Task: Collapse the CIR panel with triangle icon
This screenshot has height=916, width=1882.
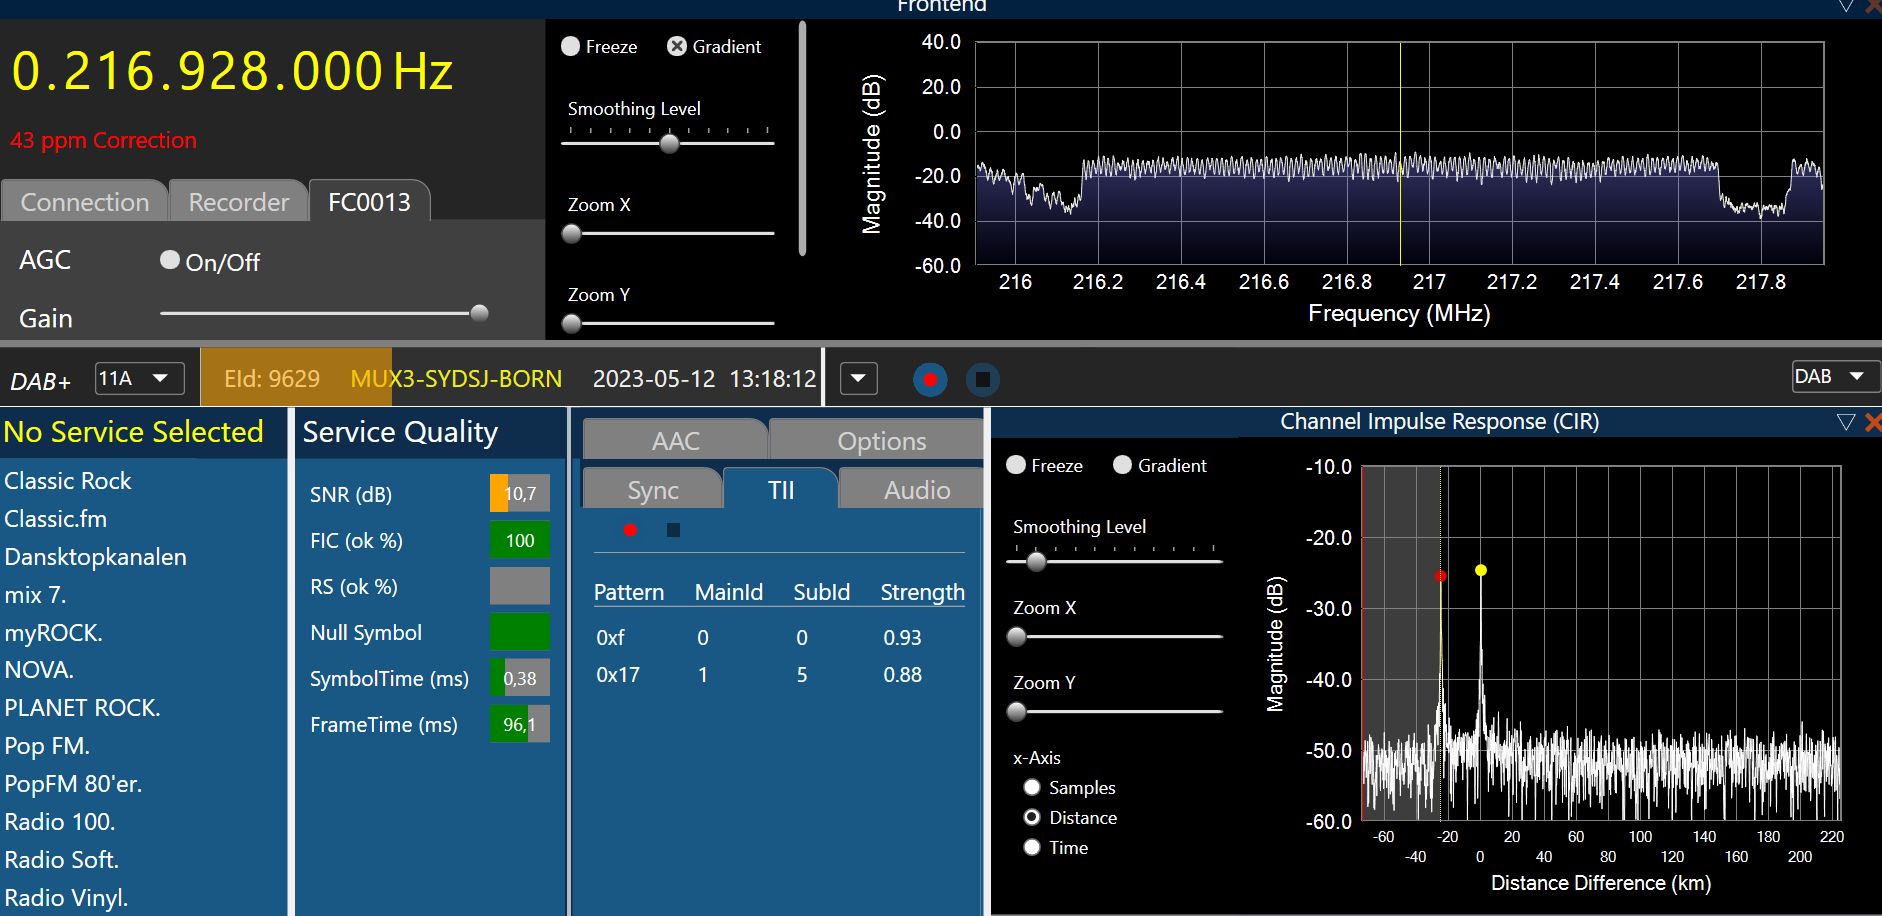Action: tap(1846, 423)
